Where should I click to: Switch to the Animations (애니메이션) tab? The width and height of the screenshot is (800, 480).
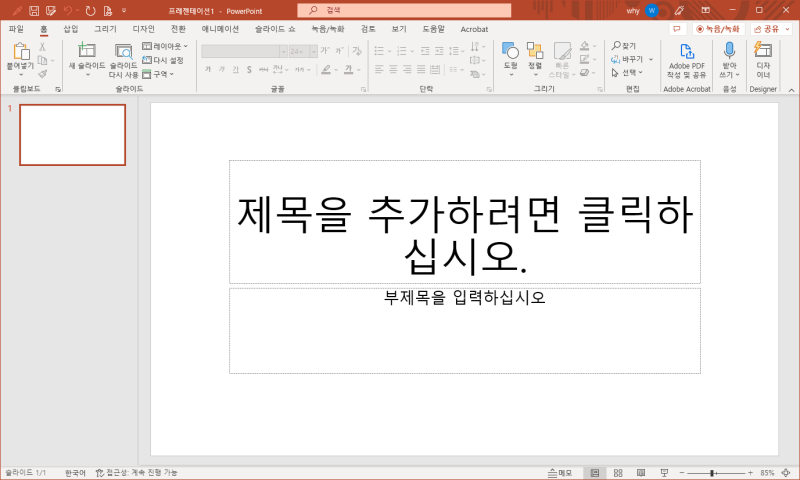coord(220,29)
